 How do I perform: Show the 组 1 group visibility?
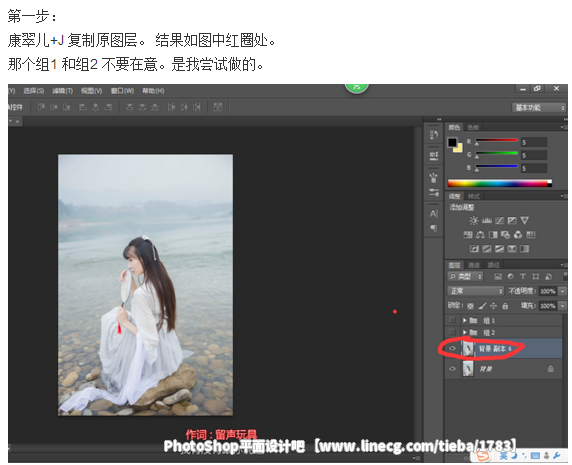452,320
